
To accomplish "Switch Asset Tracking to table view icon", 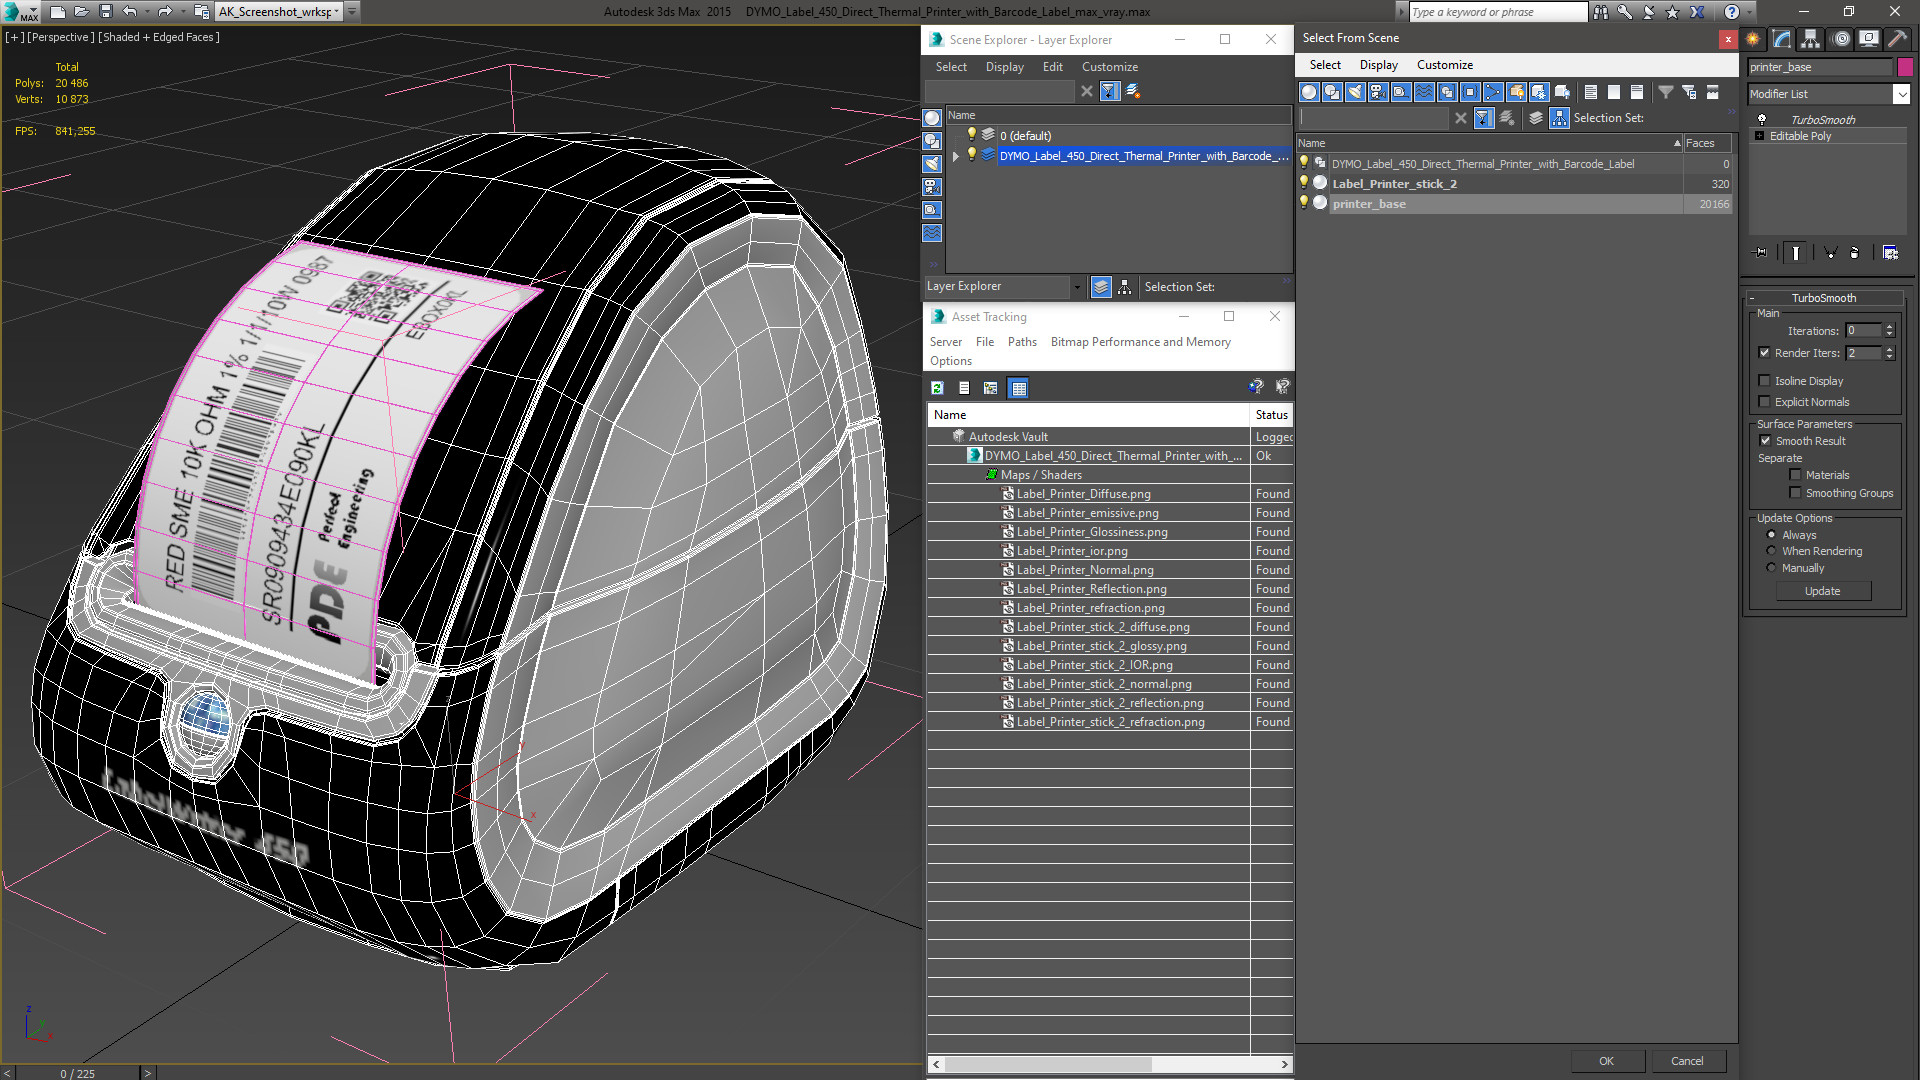I will pos(1019,388).
